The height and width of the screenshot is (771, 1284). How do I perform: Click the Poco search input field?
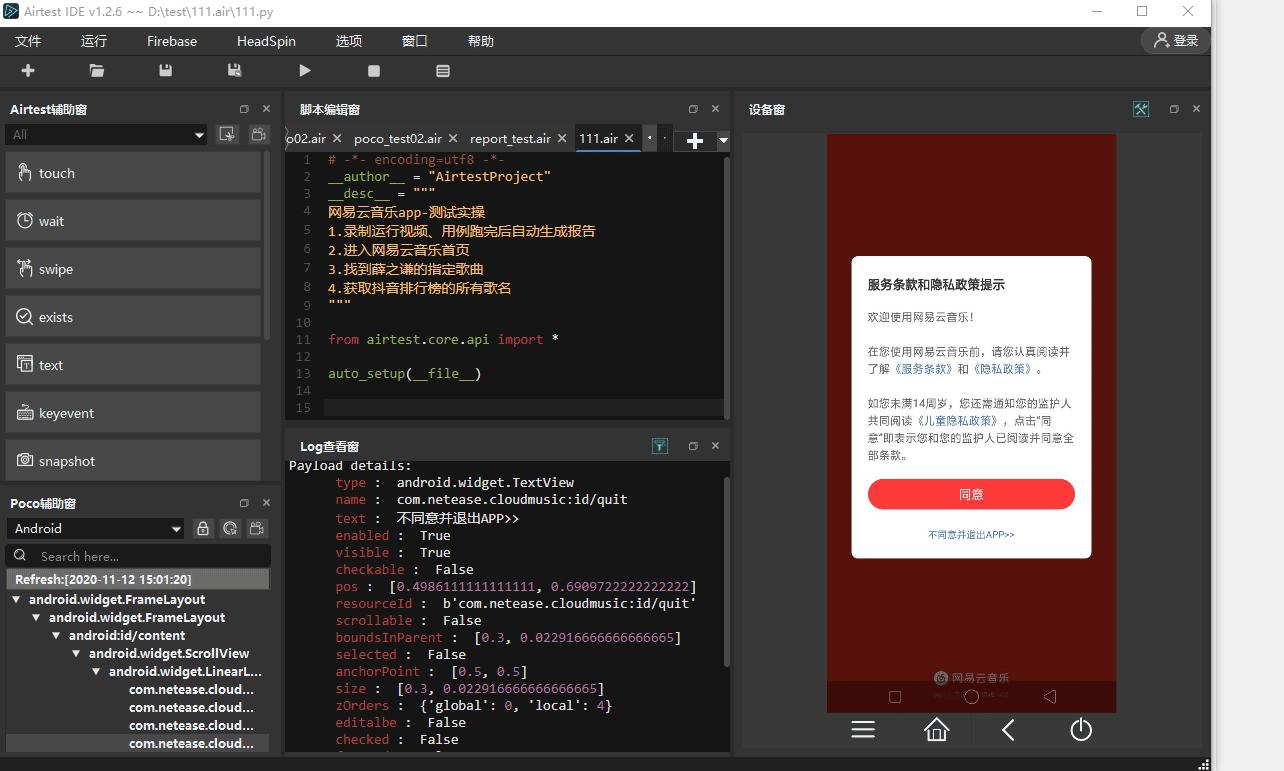pos(150,556)
